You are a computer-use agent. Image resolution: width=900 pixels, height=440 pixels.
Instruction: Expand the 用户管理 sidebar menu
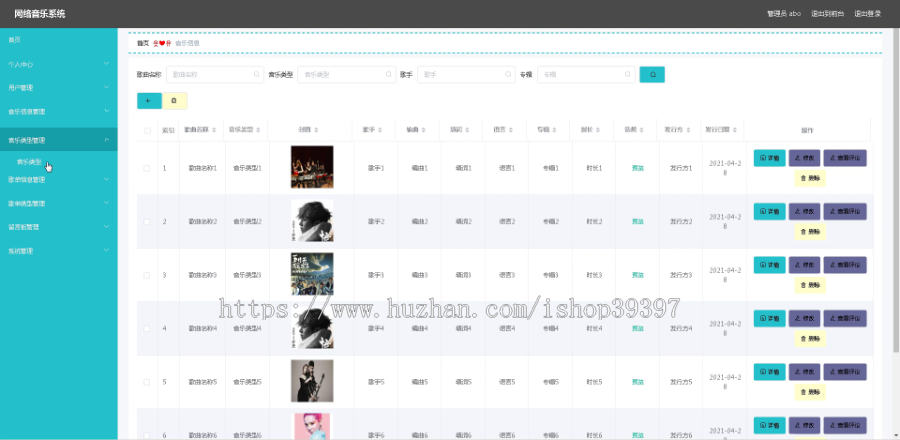pyautogui.click(x=59, y=88)
